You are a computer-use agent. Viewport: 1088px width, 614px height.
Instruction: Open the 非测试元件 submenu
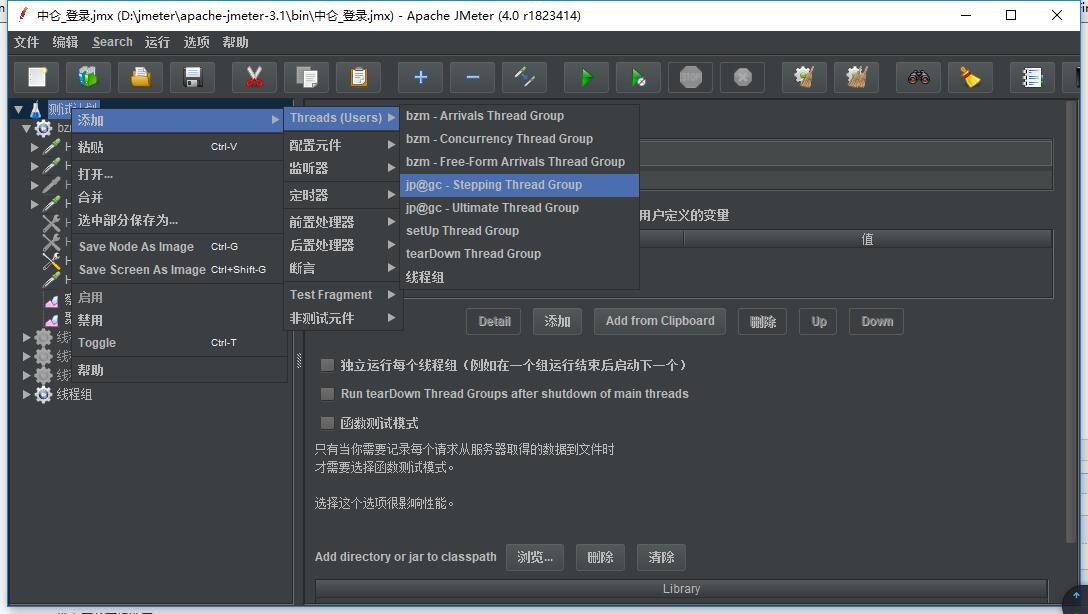click(341, 318)
